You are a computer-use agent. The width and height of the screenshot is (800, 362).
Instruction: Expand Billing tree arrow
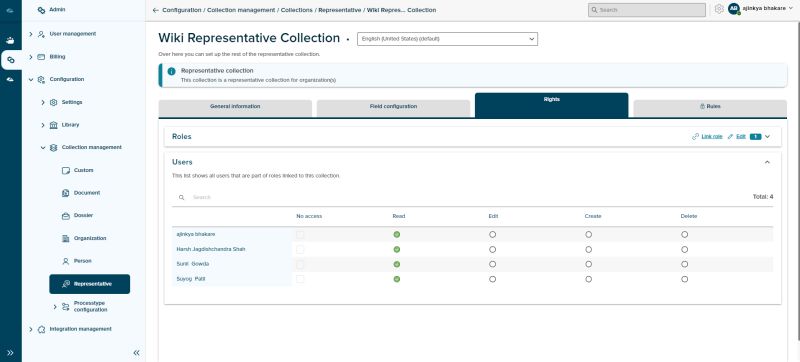31,57
